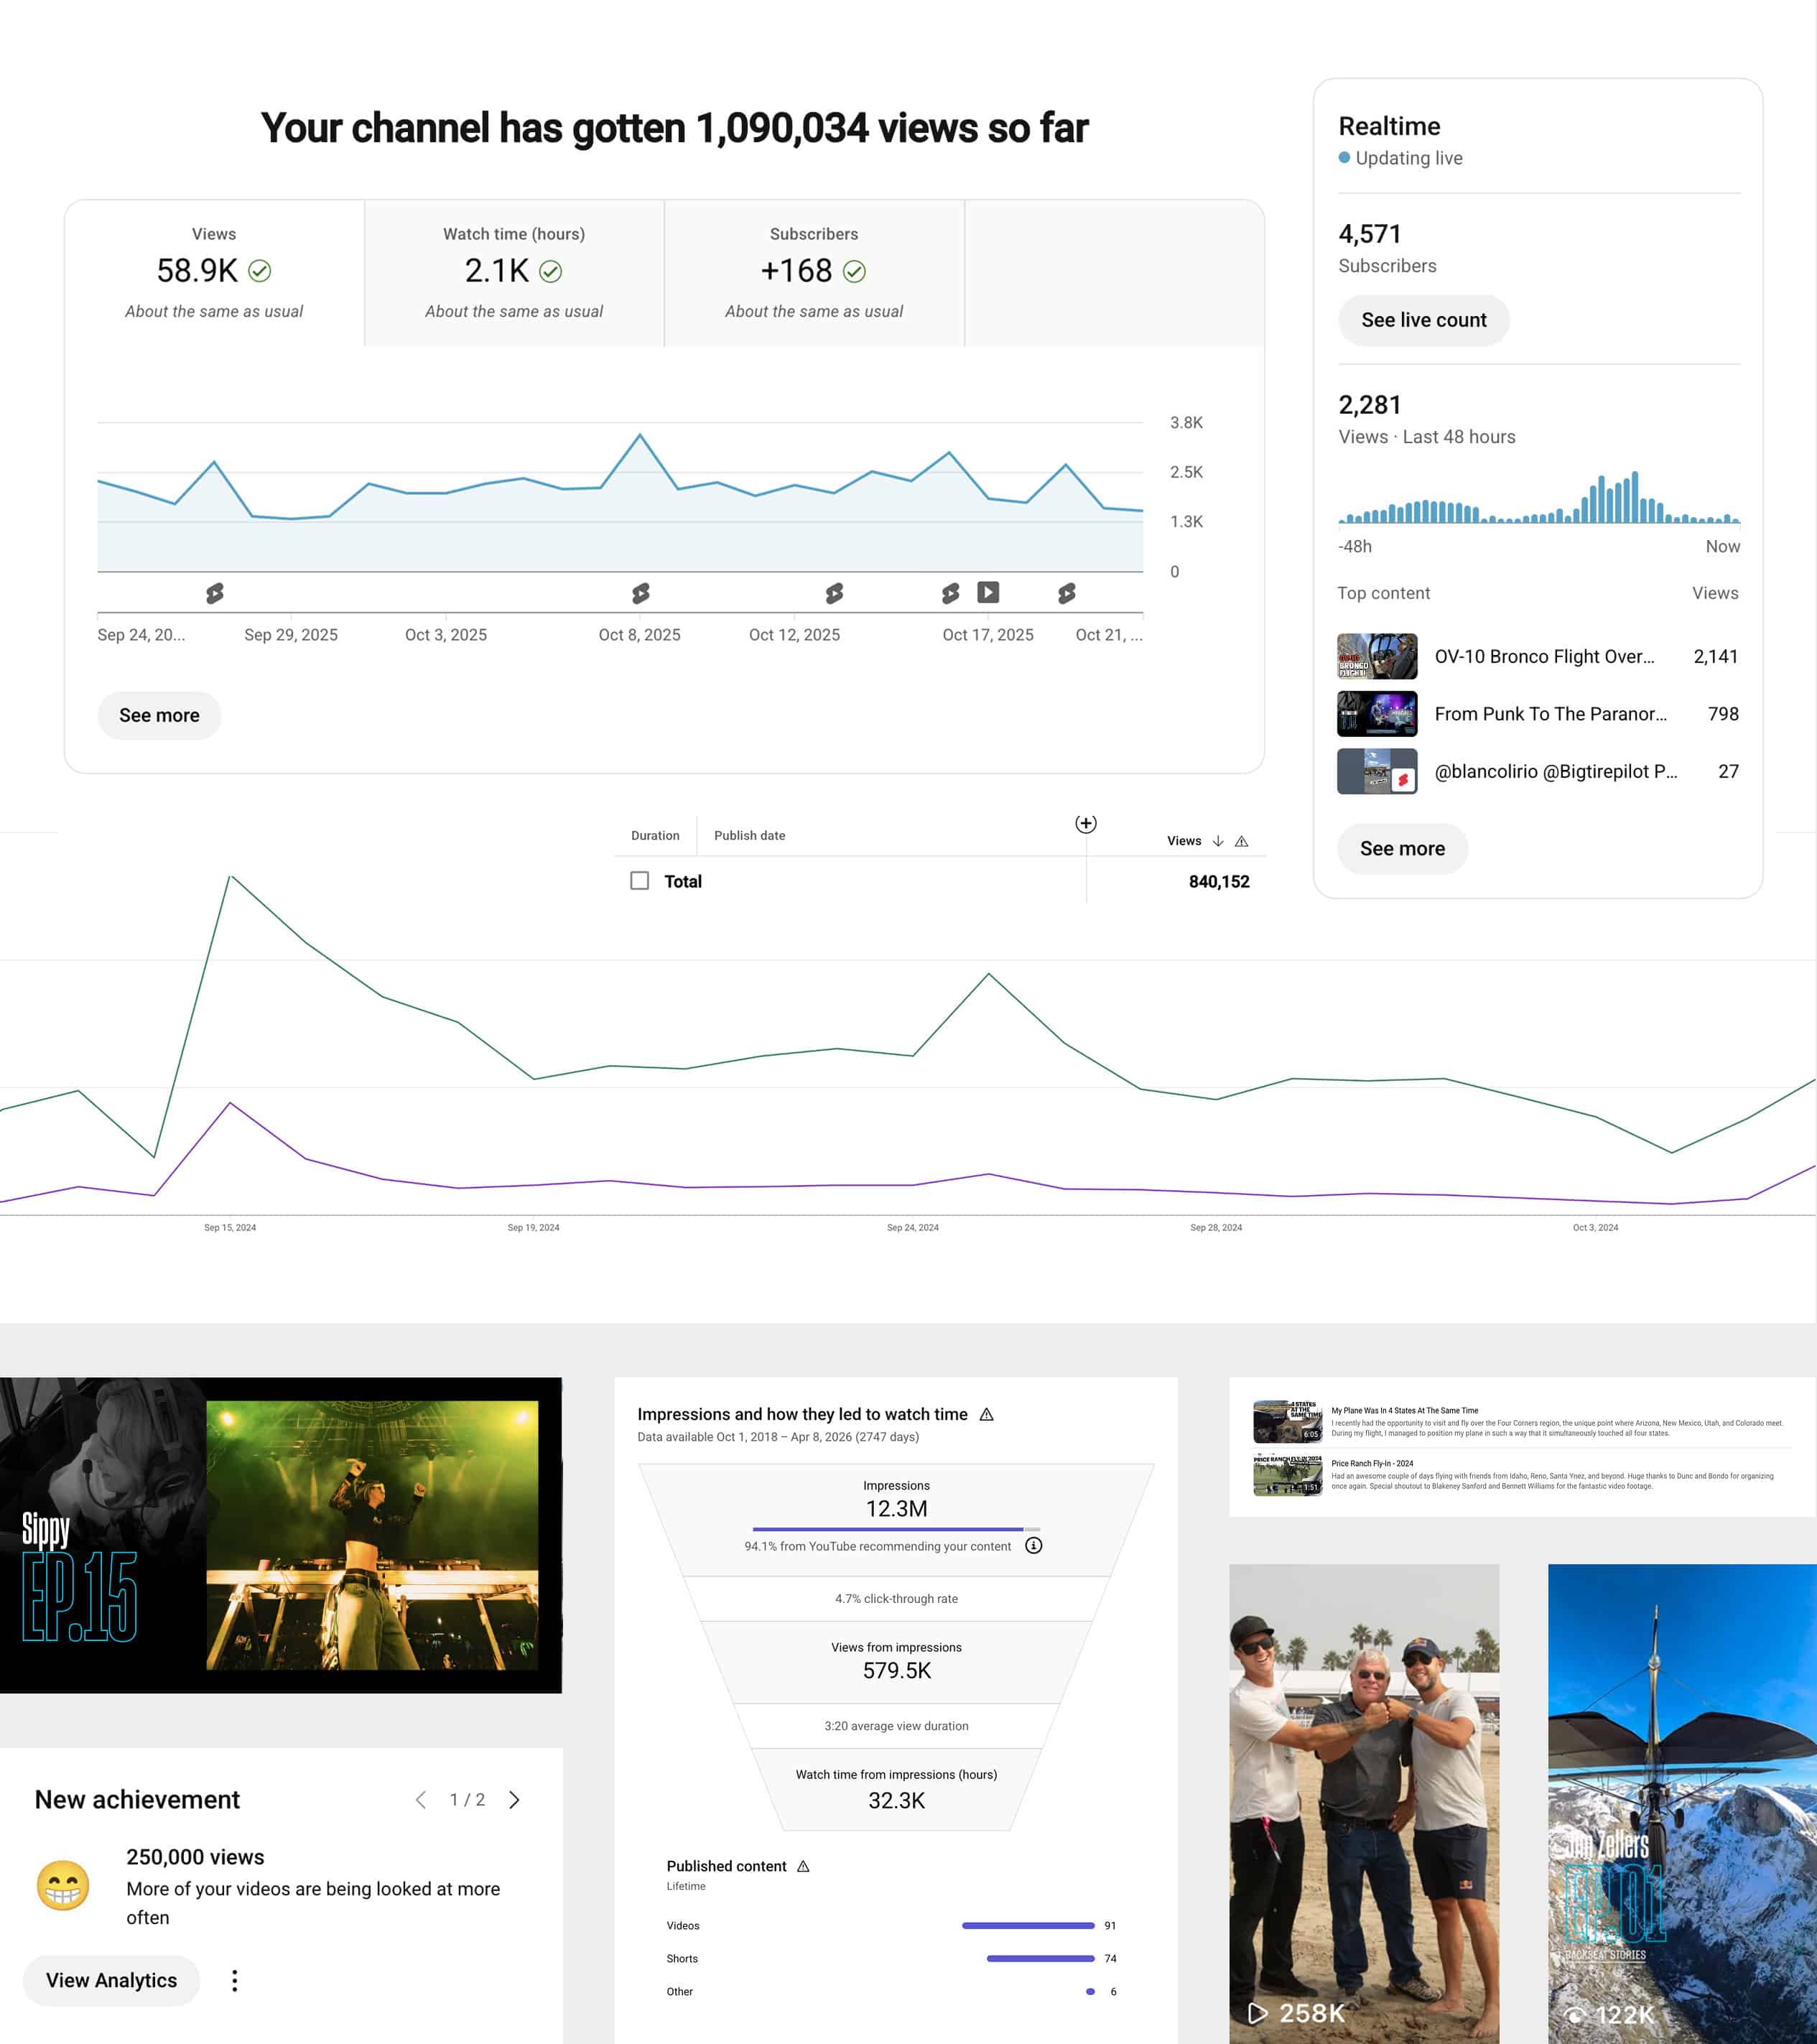
Task: Click the Shorts marker near Sep 27
Action: 215,593
